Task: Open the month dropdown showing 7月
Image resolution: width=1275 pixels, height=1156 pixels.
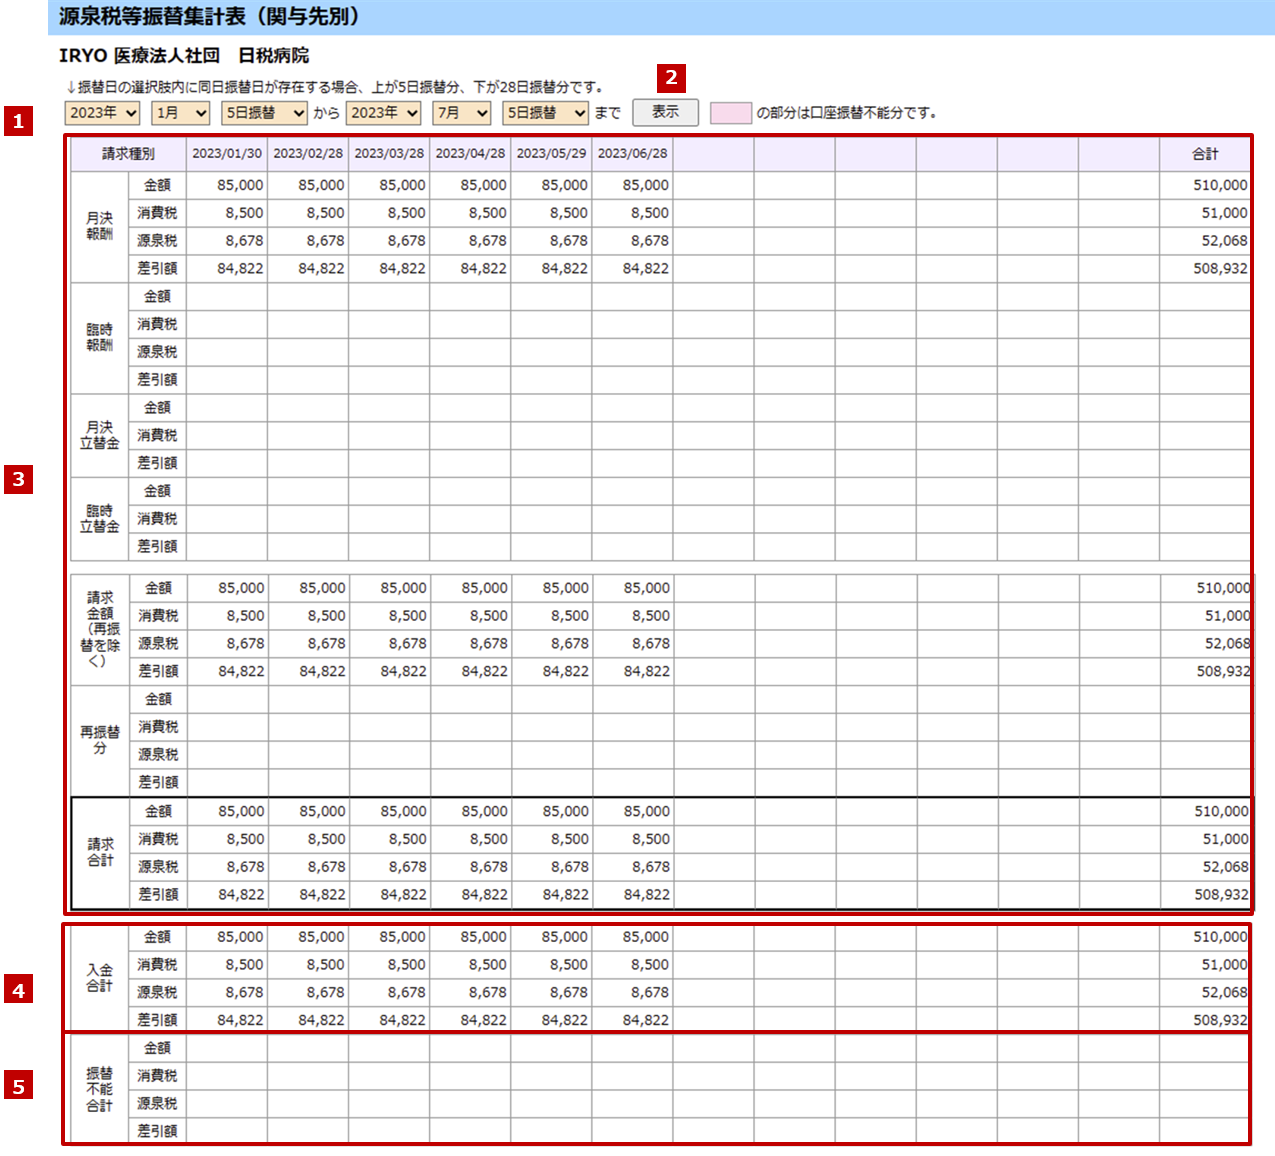Action: coord(462,113)
